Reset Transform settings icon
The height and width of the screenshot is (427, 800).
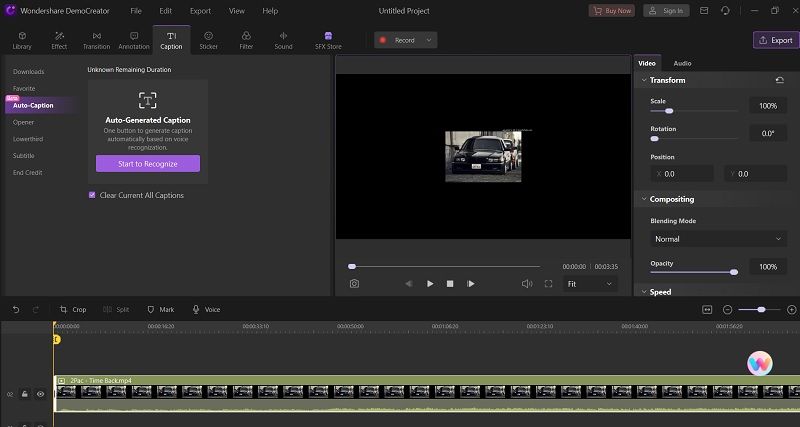pyautogui.click(x=780, y=80)
